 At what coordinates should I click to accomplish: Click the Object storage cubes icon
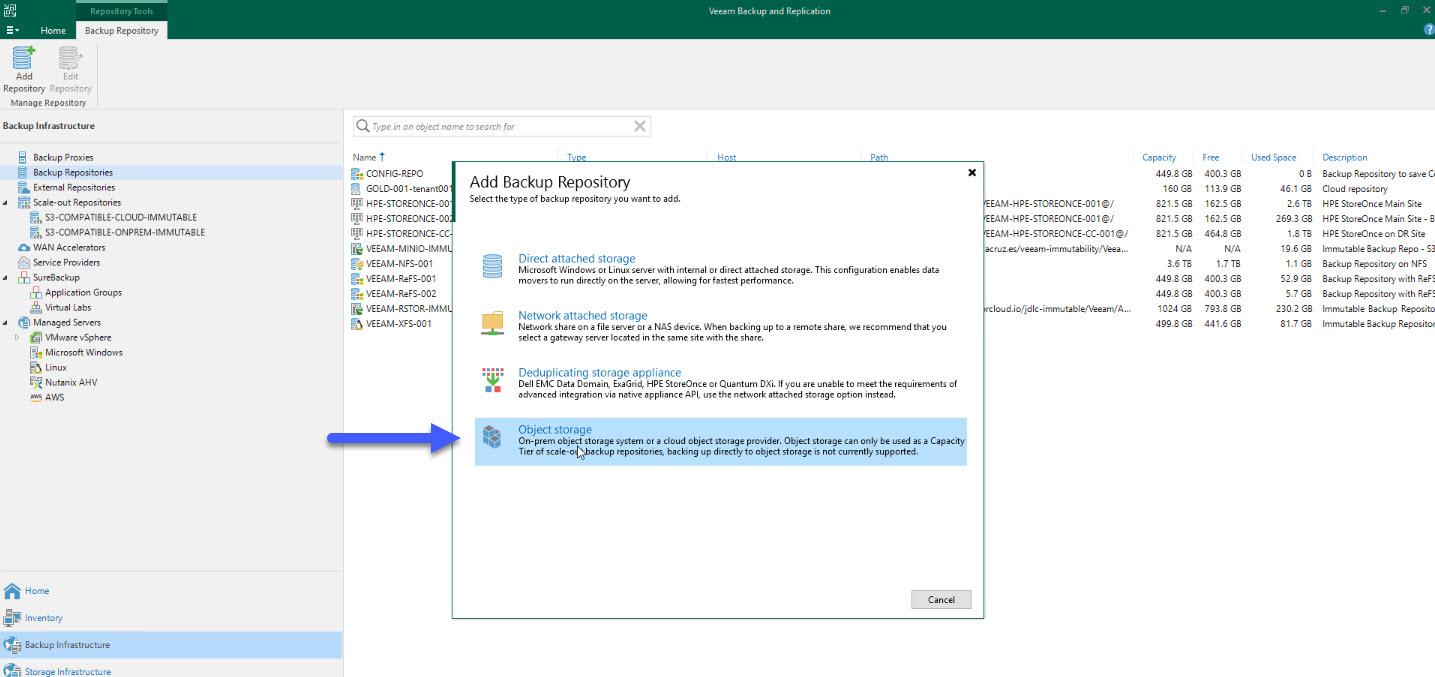click(493, 437)
